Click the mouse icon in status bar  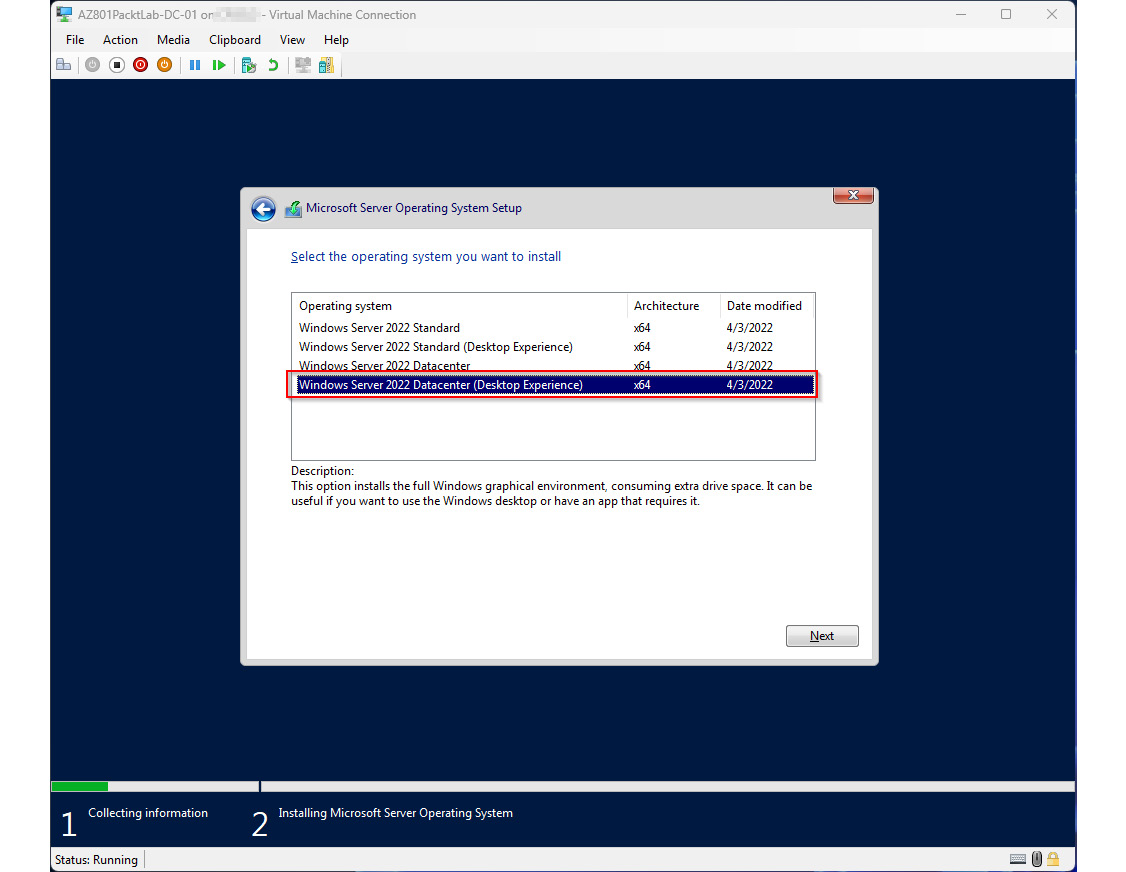point(1037,859)
